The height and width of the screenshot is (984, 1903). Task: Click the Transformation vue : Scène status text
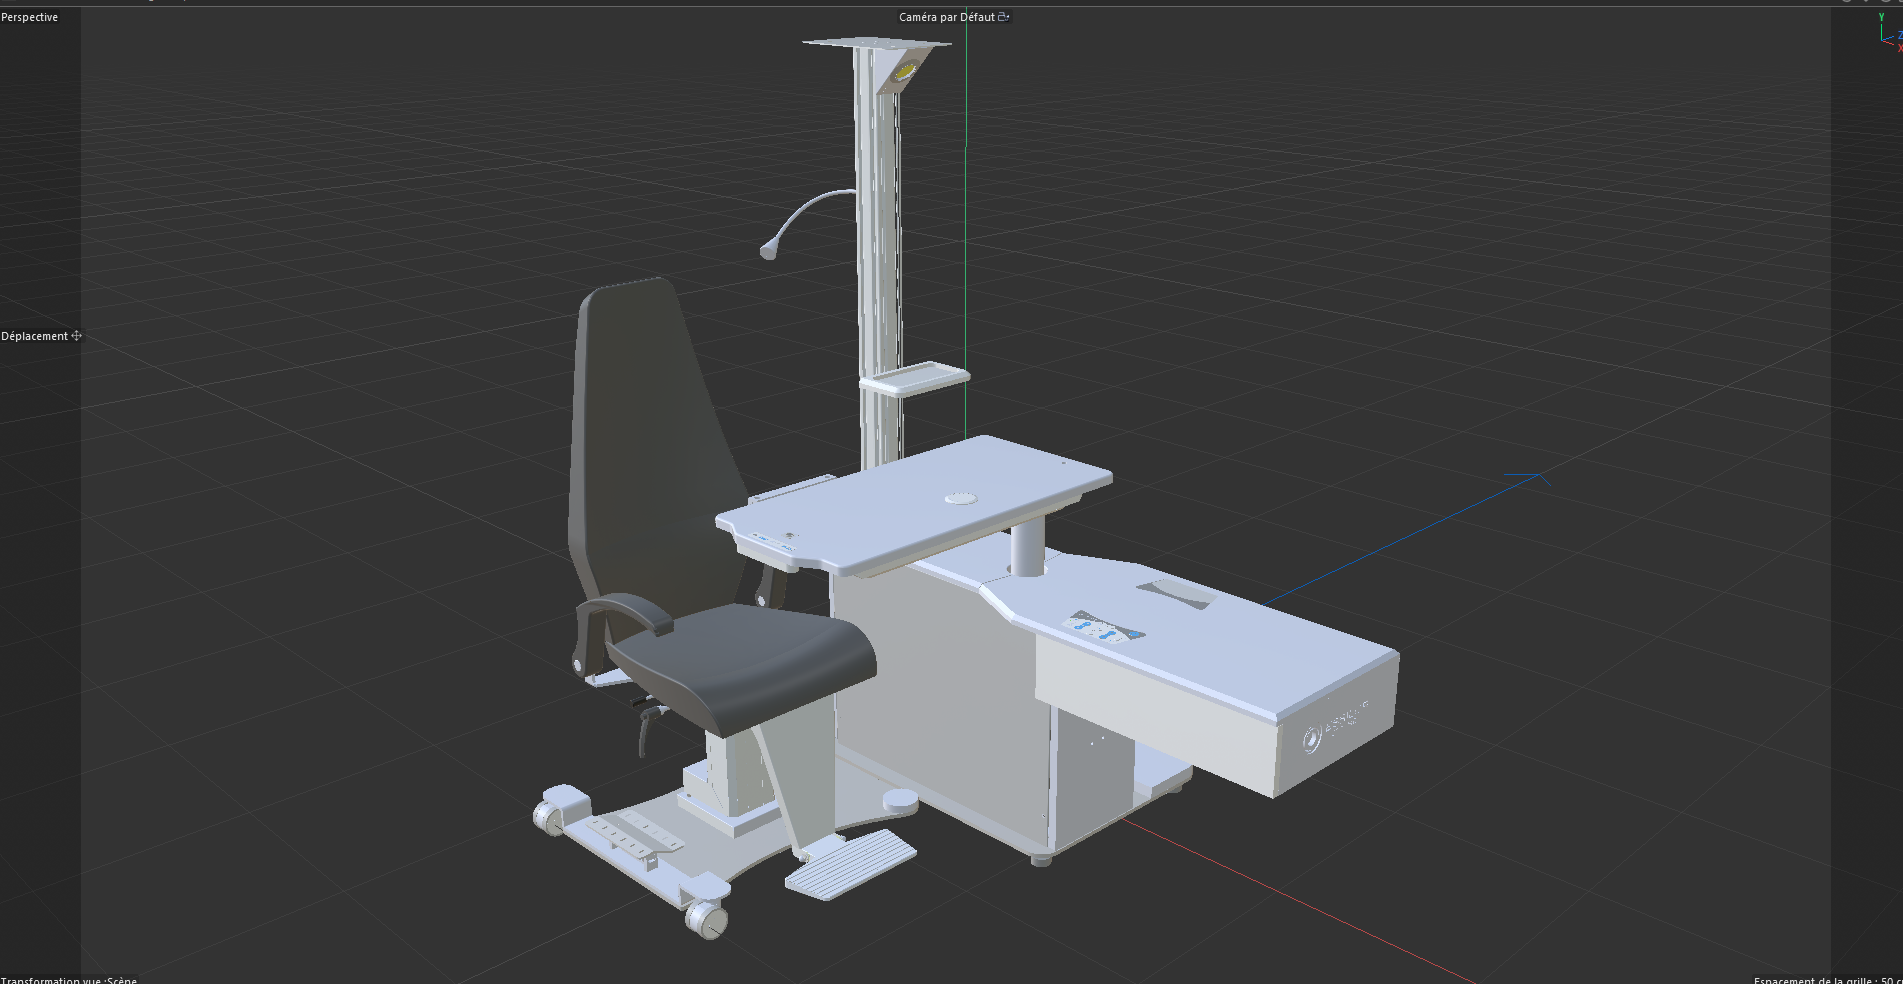tap(69, 979)
